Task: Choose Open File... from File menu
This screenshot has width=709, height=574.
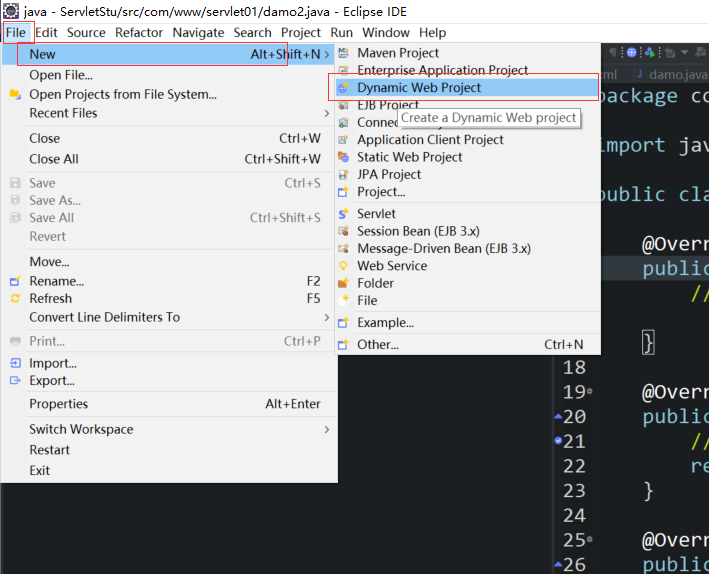Action: [x=170, y=75]
